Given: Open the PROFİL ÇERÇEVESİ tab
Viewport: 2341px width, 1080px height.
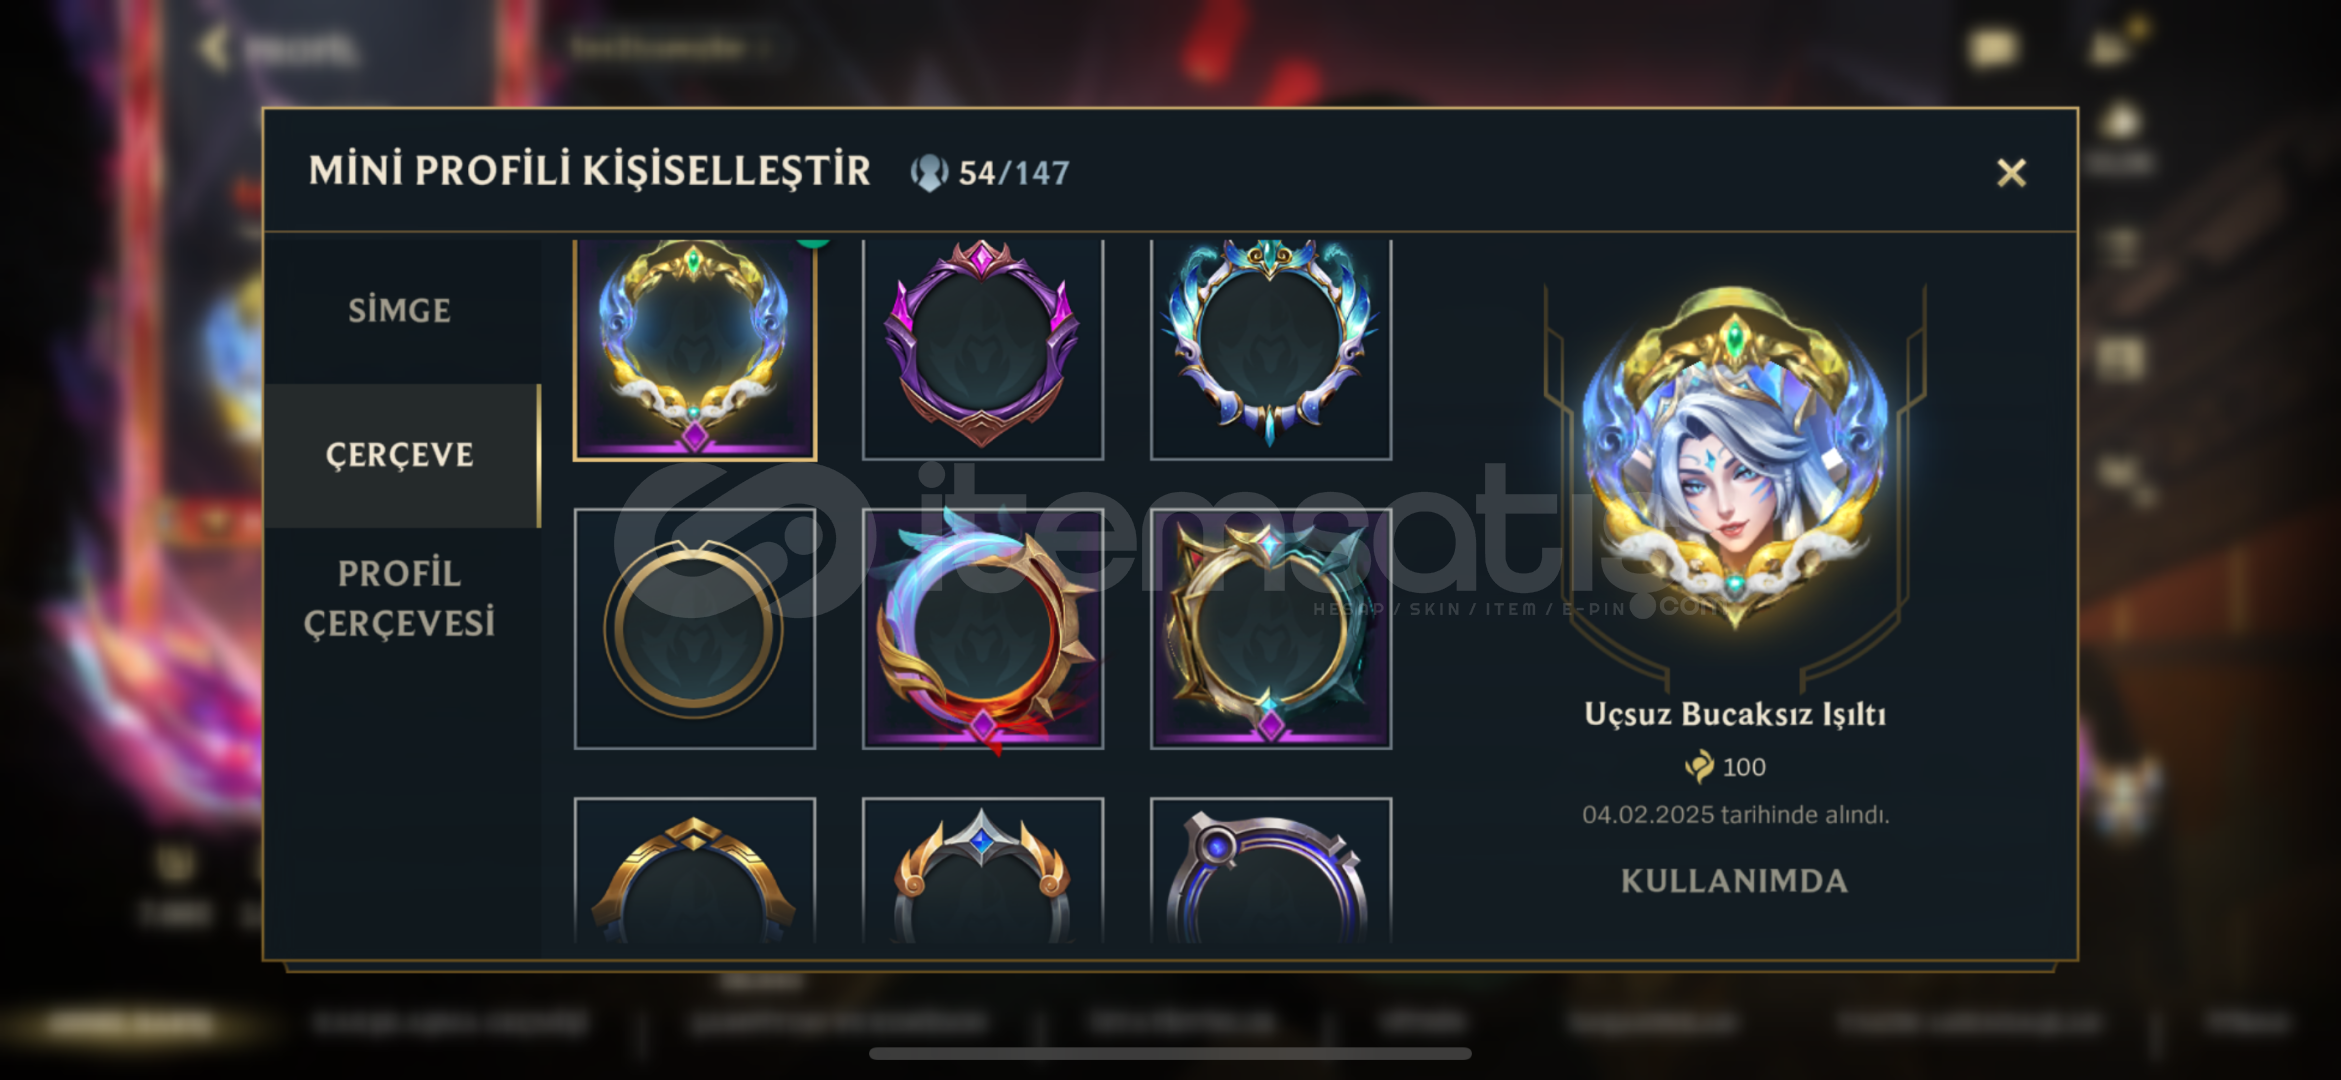Looking at the screenshot, I should pos(400,598).
